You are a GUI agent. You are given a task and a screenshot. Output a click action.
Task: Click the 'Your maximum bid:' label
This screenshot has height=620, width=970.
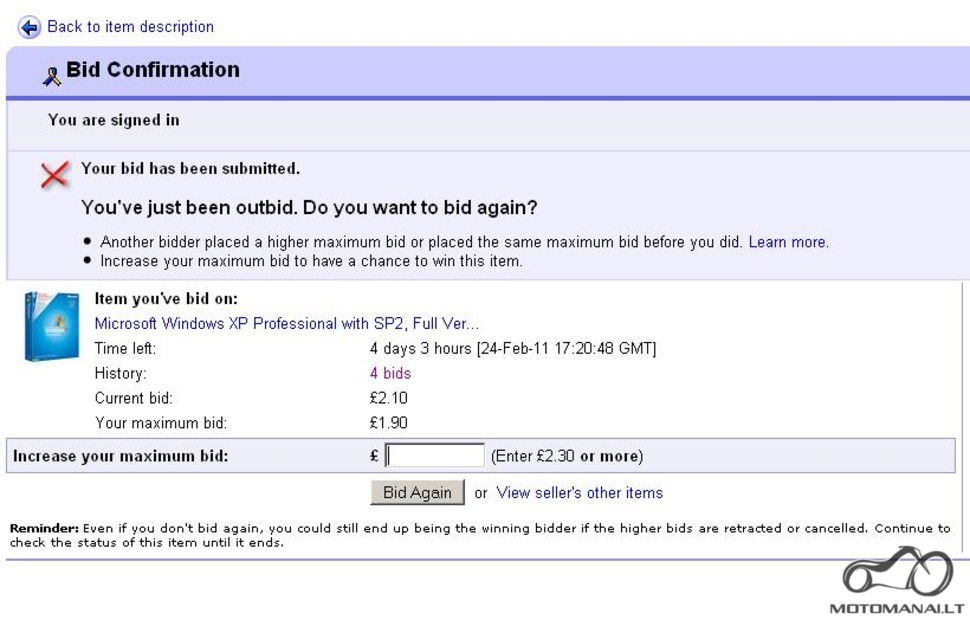point(161,423)
